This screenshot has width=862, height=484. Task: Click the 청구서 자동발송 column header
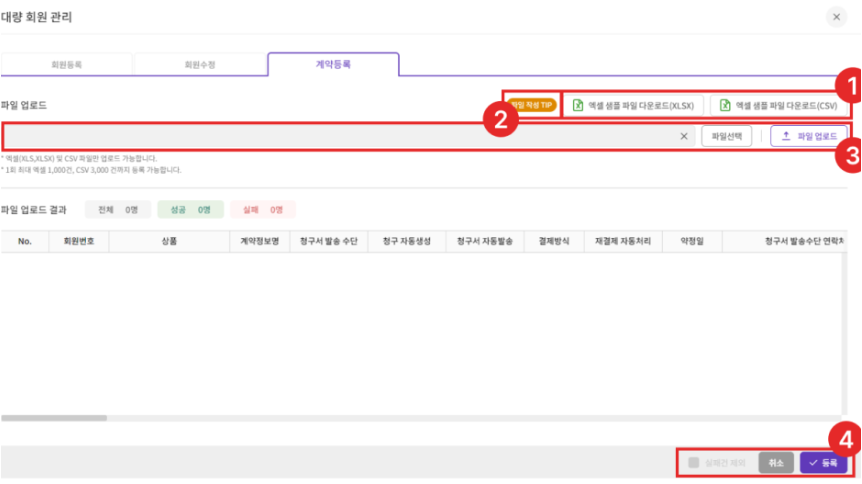(484, 241)
